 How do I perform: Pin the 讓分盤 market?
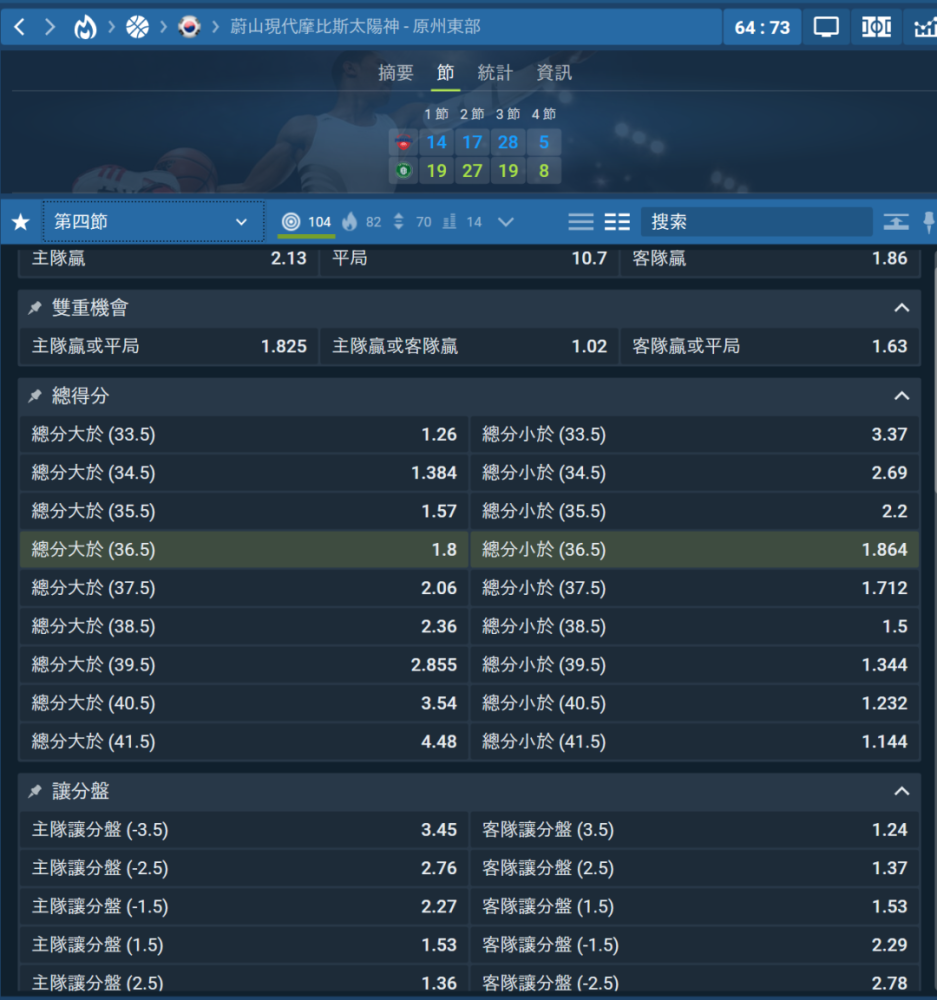[35, 791]
